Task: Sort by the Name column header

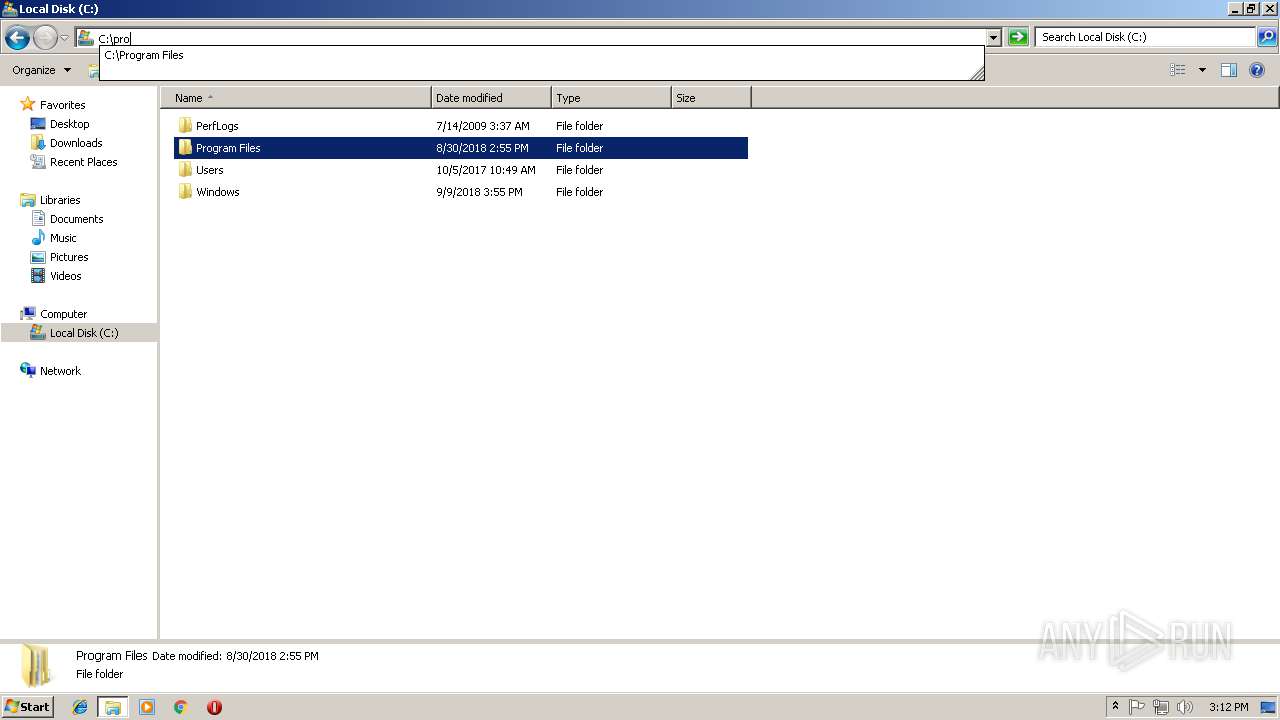Action: point(296,98)
